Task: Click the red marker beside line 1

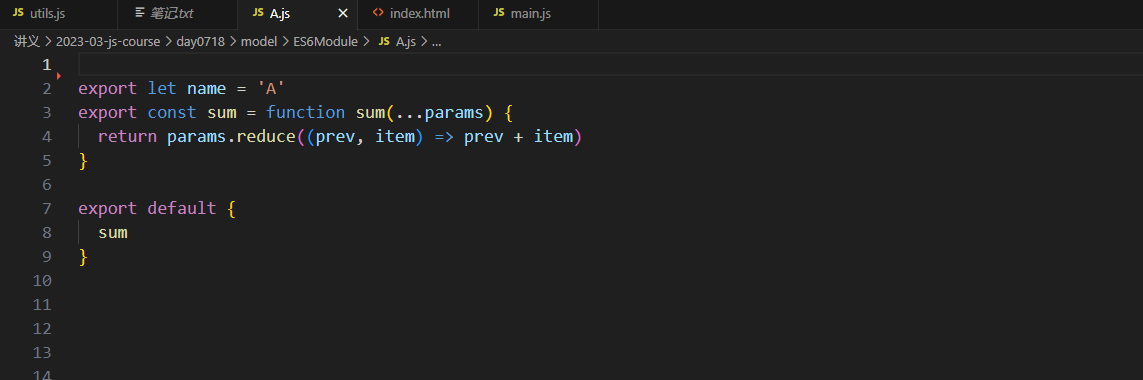Action: (58, 76)
